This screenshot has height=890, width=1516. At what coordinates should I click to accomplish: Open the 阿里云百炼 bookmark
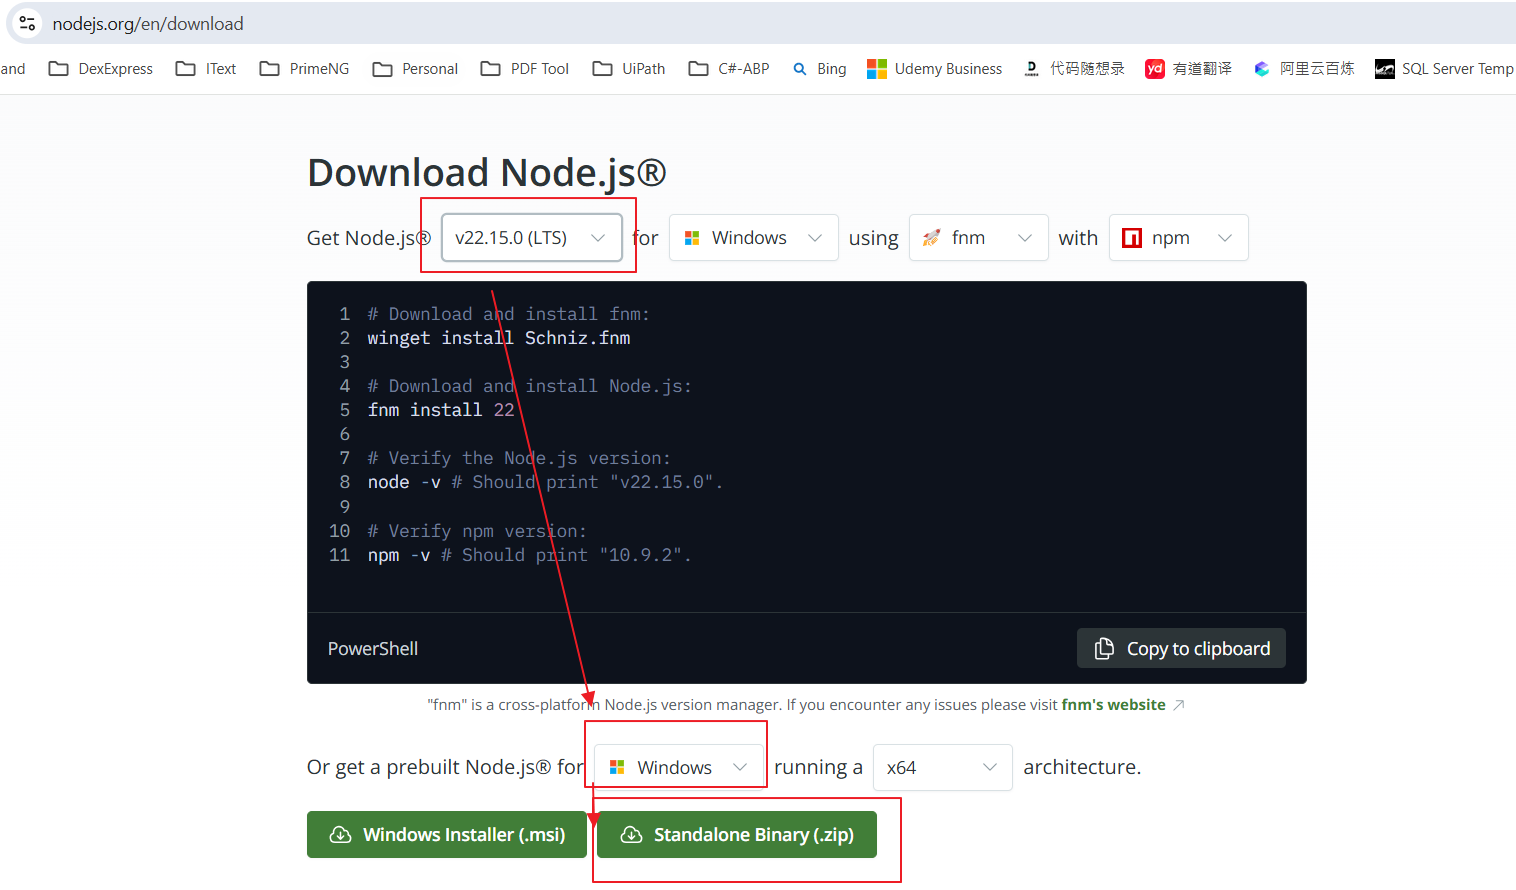1304,69
